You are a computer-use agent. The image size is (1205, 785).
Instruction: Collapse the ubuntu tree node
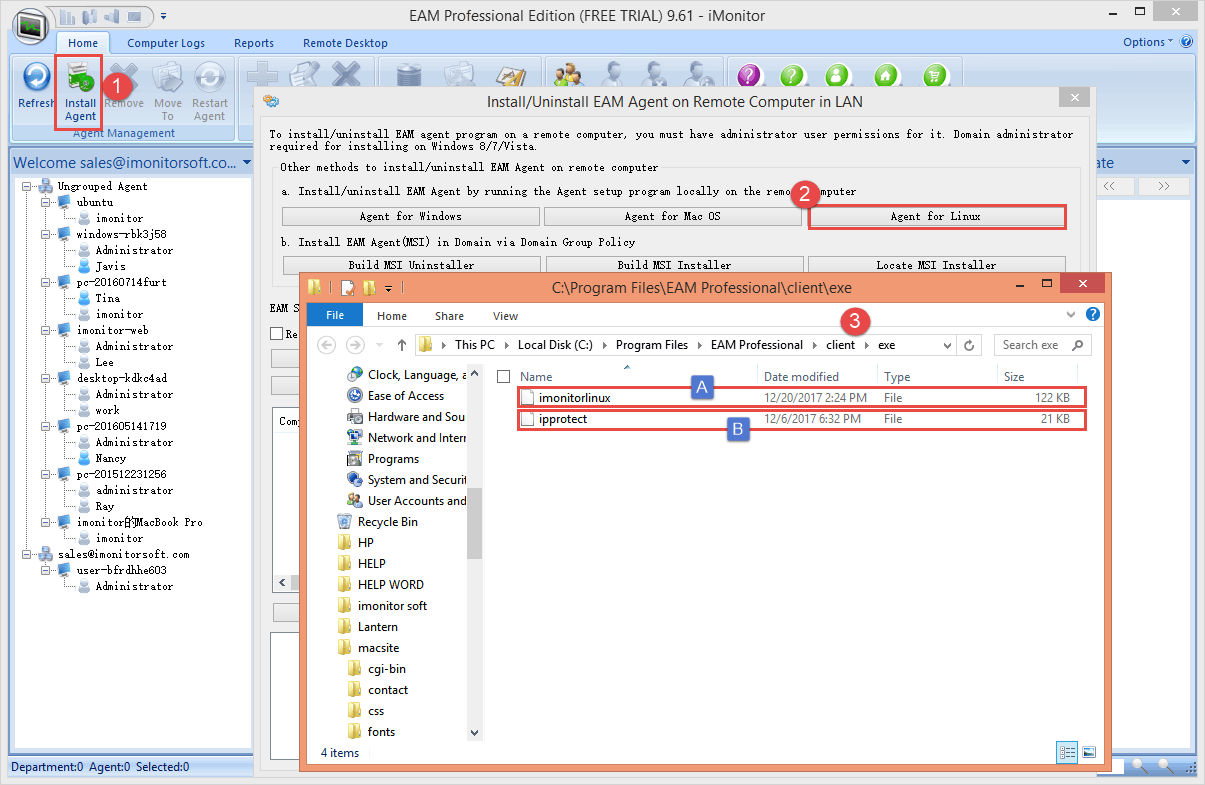(x=47, y=202)
